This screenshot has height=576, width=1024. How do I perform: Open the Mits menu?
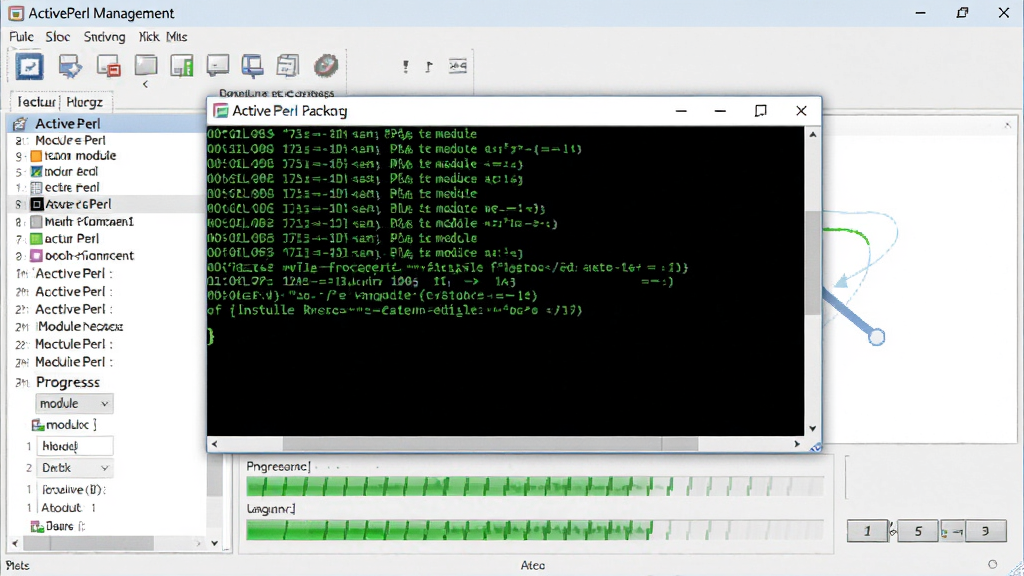point(176,37)
